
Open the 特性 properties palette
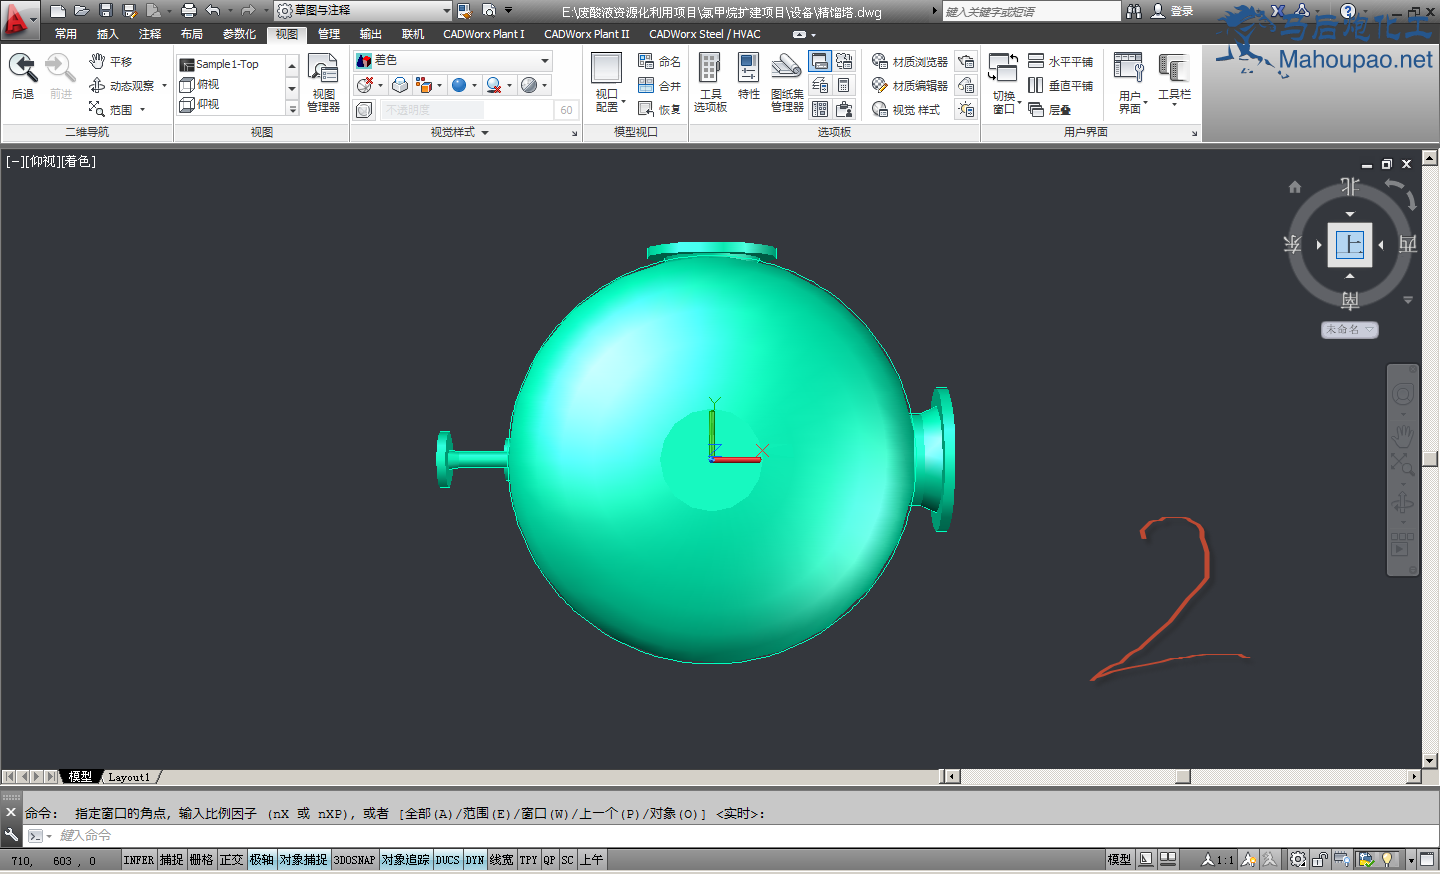click(x=748, y=77)
